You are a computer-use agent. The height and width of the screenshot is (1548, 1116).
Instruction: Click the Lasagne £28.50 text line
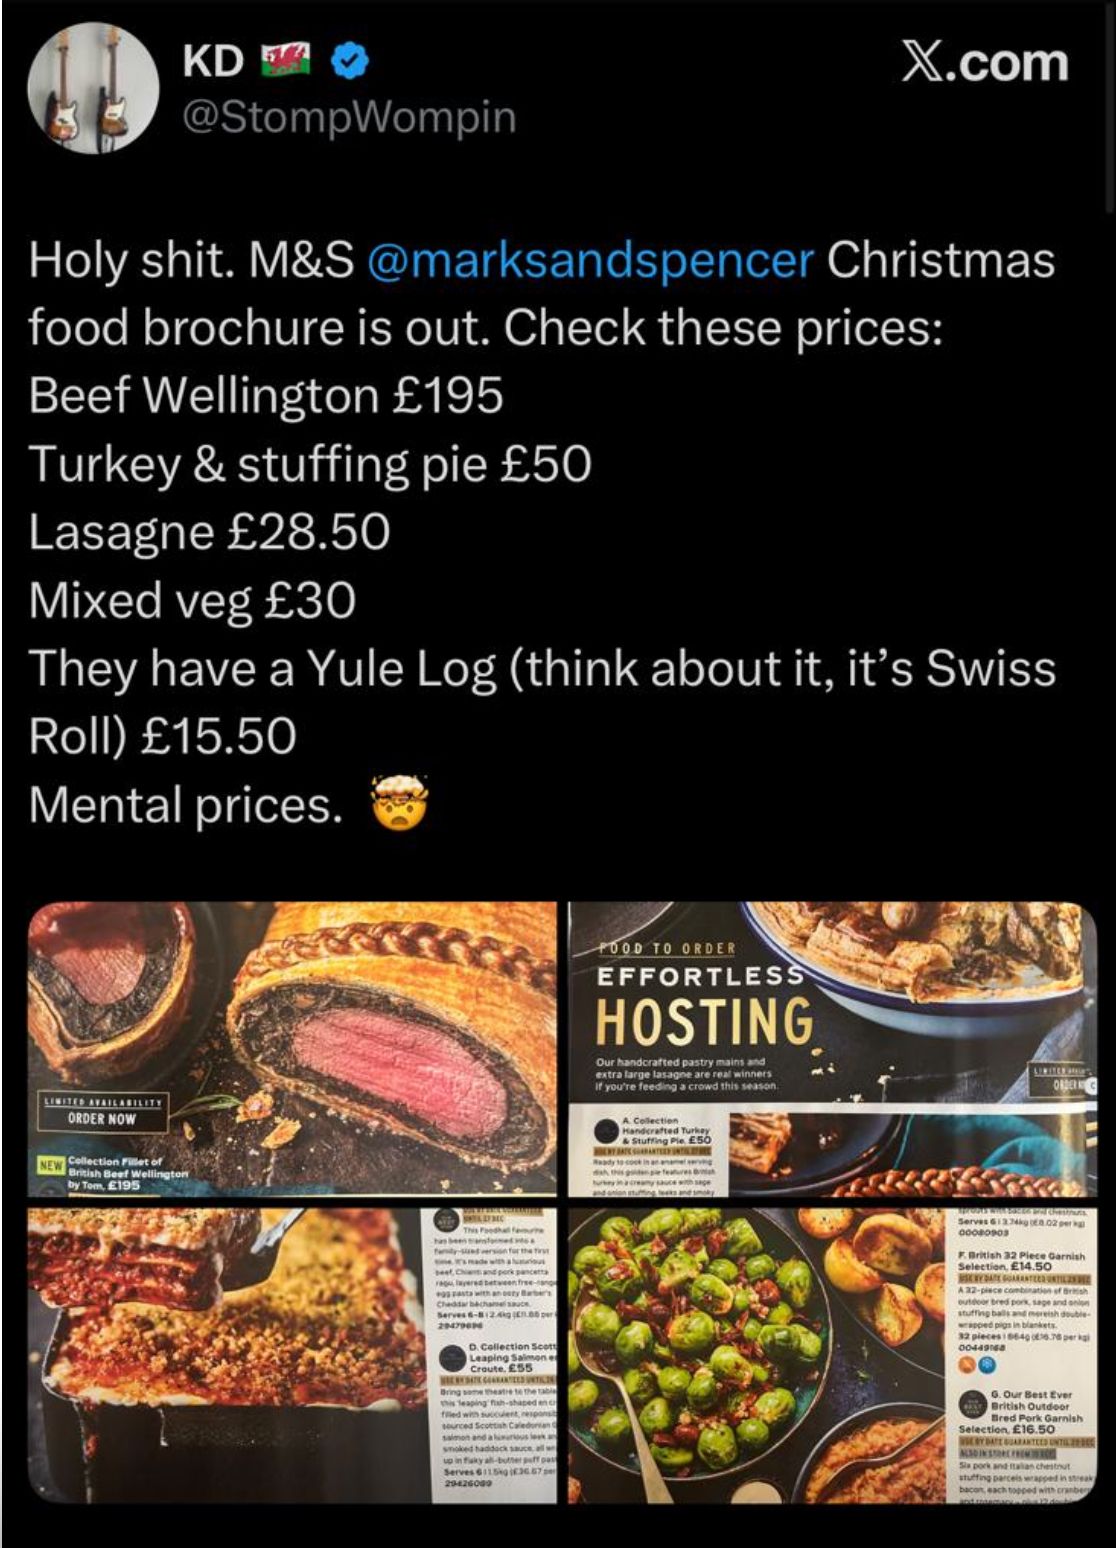(x=209, y=532)
